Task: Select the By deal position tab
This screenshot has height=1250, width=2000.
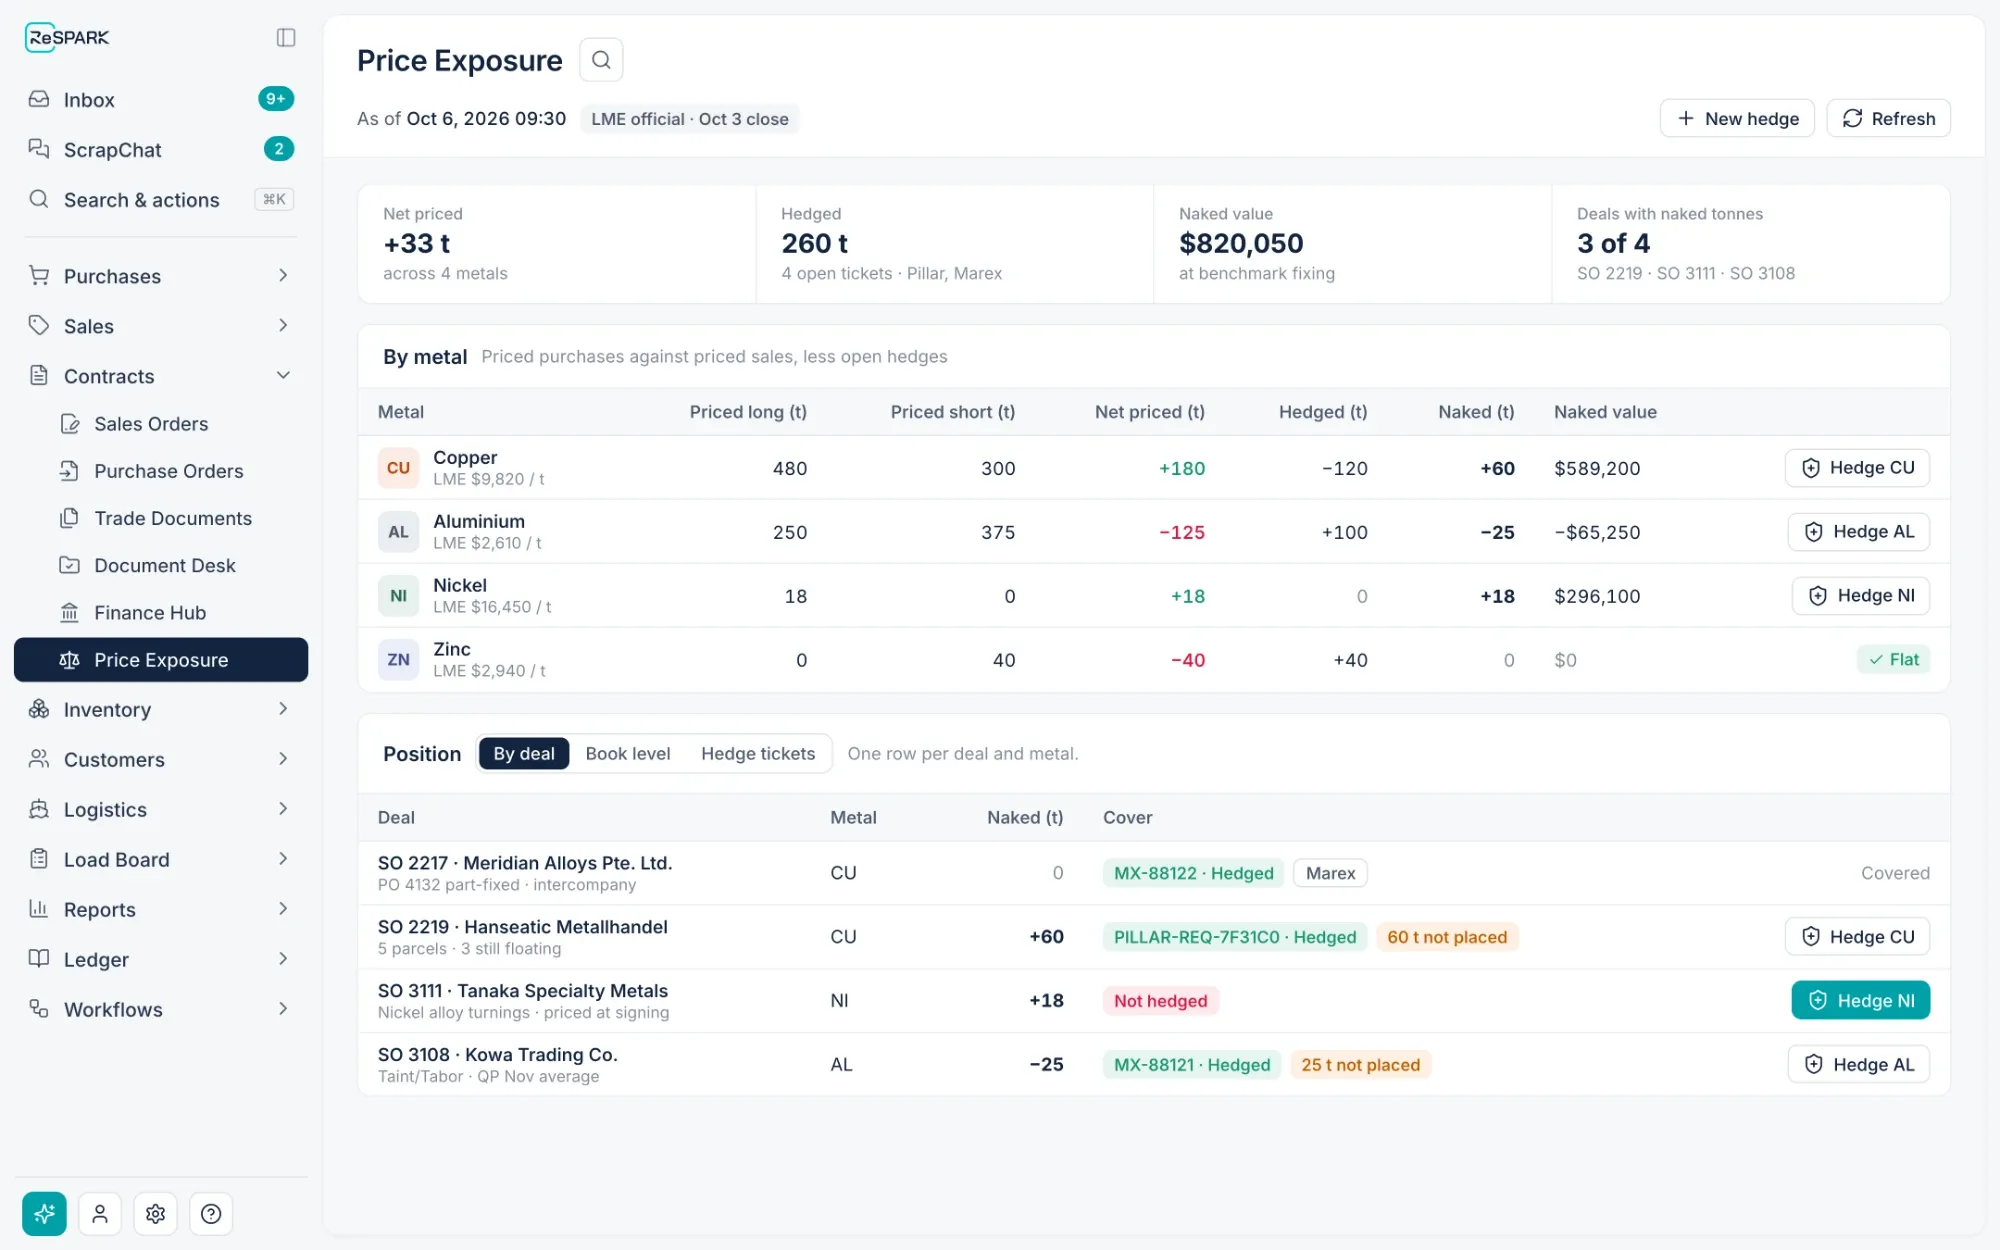Action: (x=524, y=754)
